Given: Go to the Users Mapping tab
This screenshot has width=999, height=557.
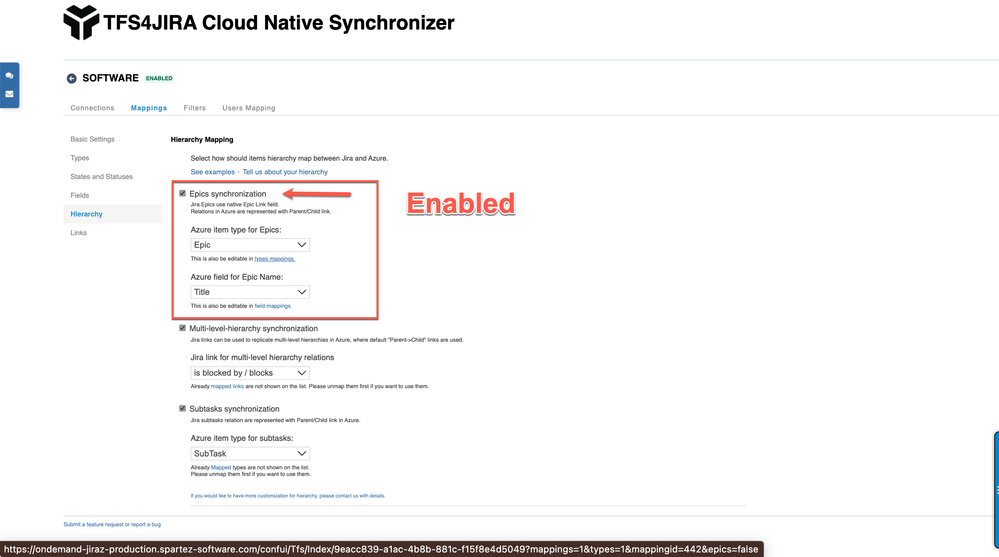Looking at the screenshot, I should tap(248, 108).
